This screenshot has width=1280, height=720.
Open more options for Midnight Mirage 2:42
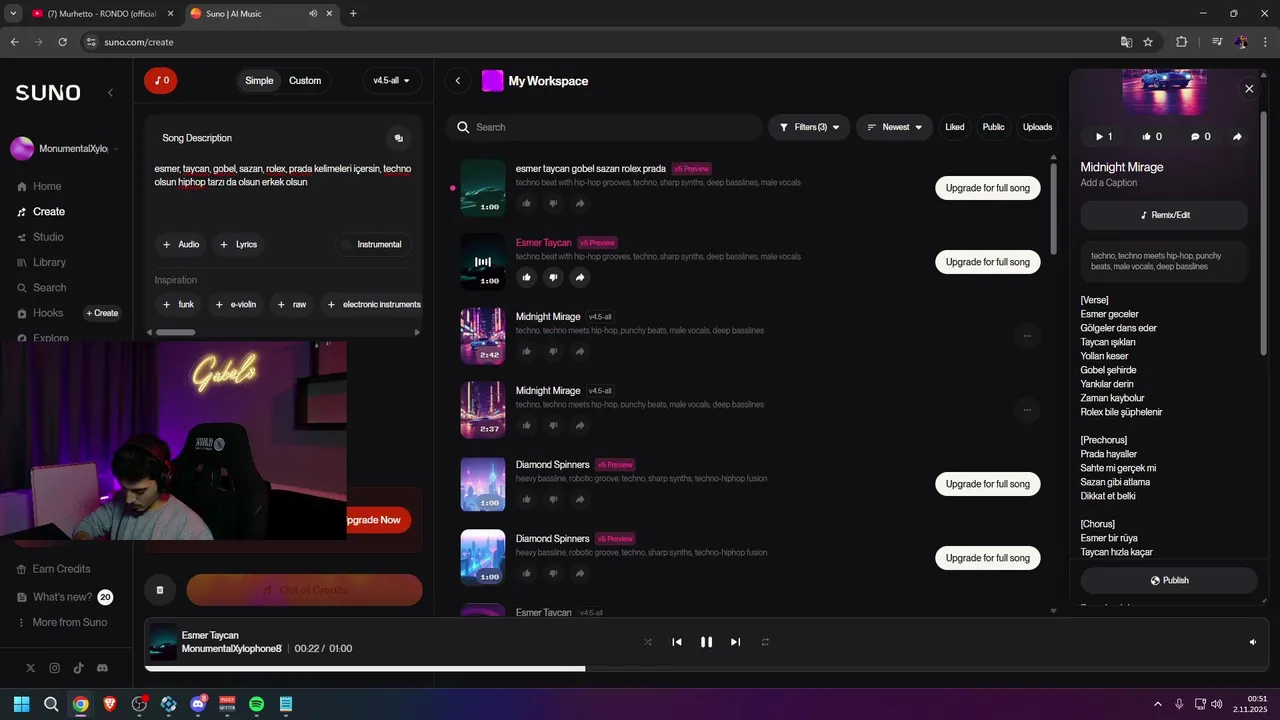coord(1027,336)
